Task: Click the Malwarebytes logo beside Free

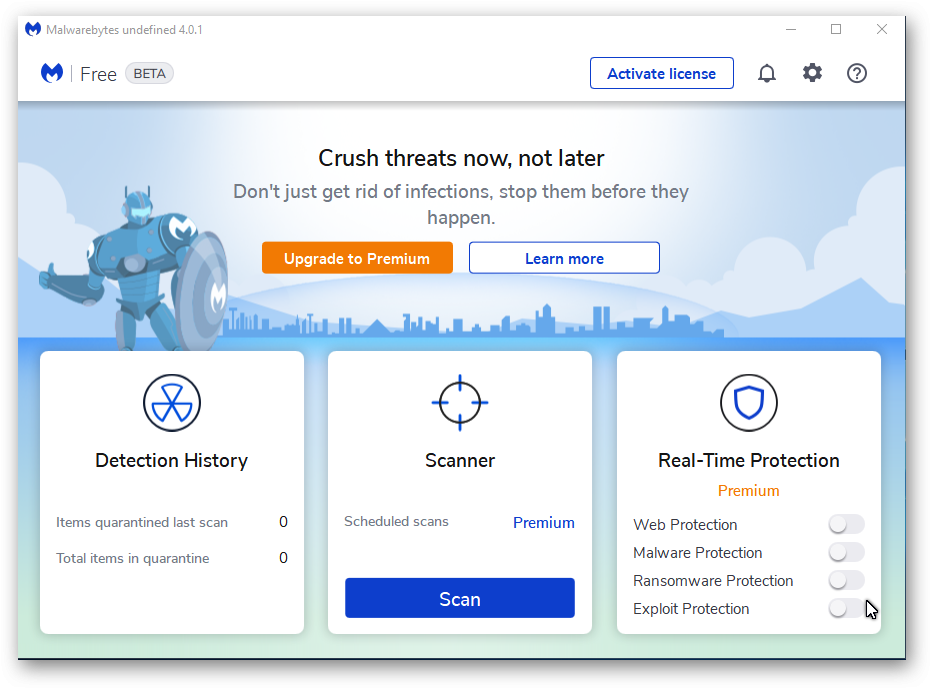Action: tap(52, 74)
